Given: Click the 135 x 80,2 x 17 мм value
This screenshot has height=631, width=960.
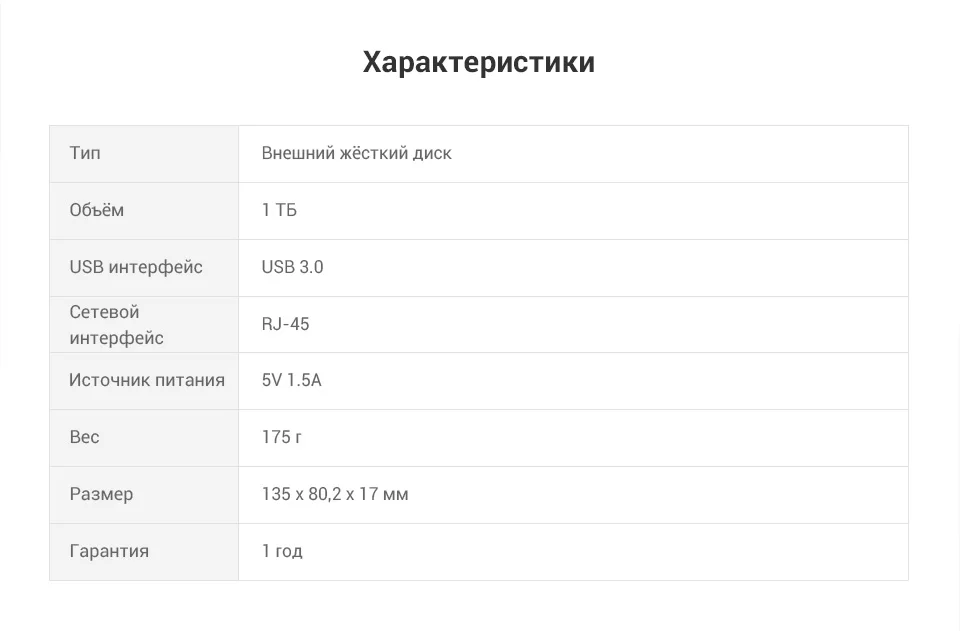Looking at the screenshot, I should (x=335, y=494).
